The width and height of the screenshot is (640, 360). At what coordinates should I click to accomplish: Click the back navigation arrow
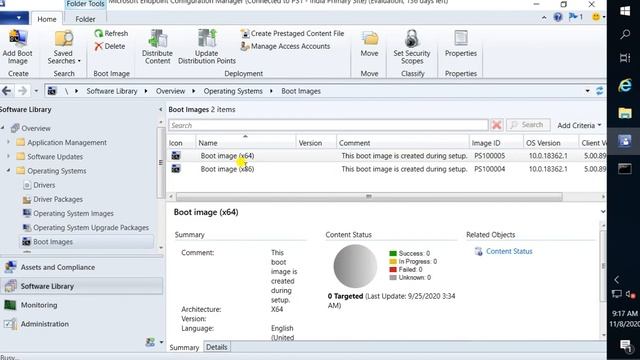point(7,91)
